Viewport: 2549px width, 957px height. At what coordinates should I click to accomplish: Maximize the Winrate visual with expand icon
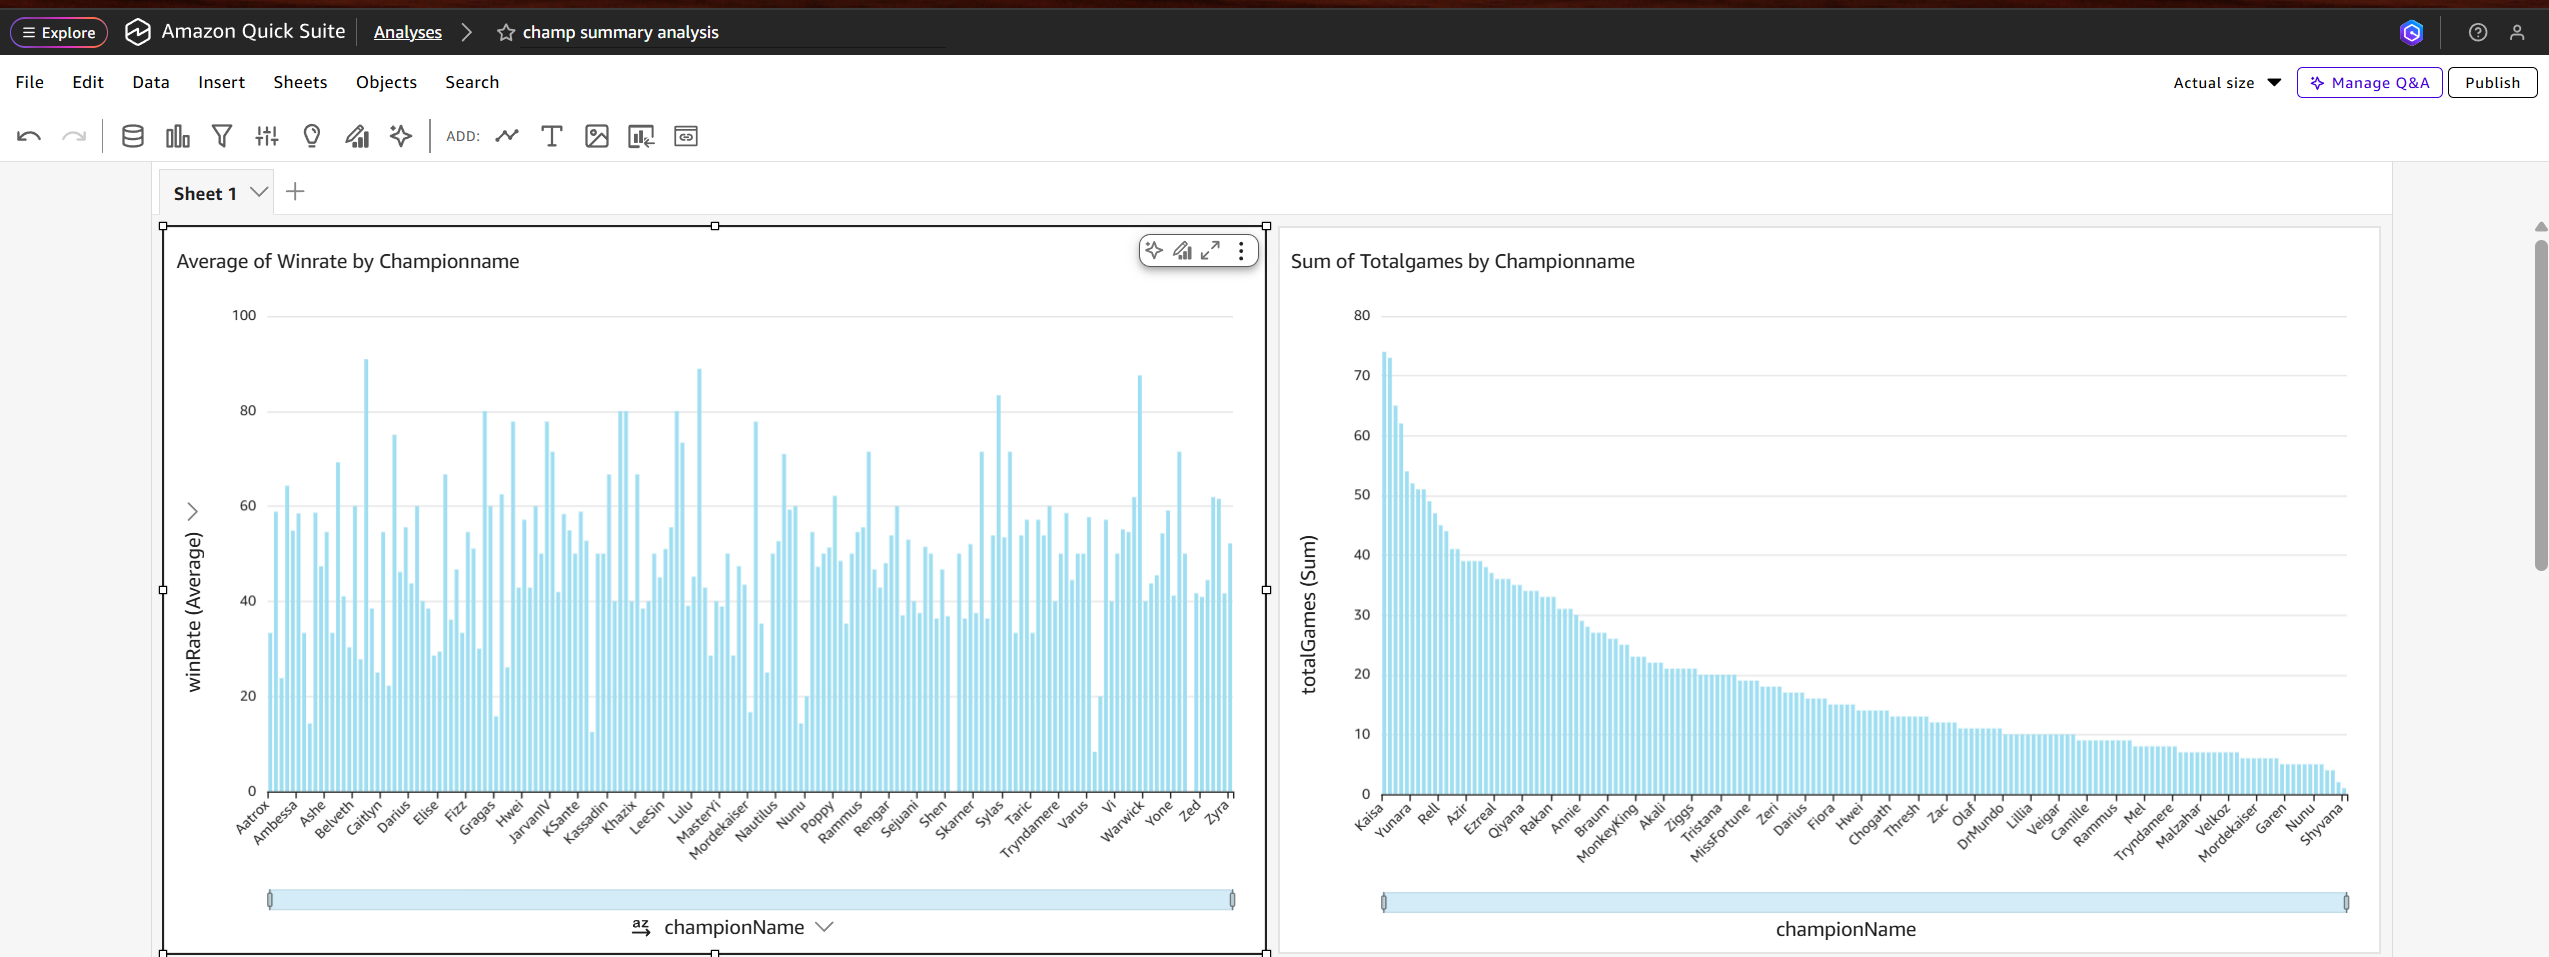click(1211, 250)
